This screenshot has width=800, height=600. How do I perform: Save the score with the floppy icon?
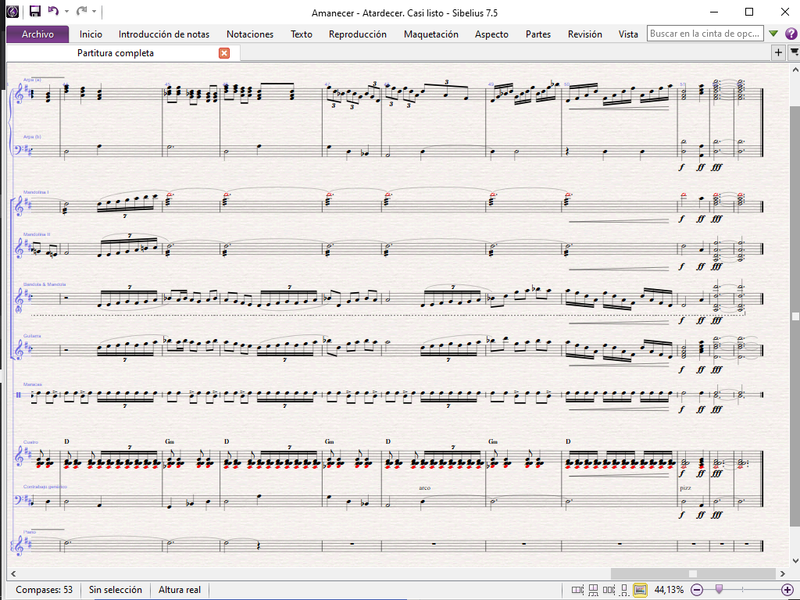coord(35,11)
